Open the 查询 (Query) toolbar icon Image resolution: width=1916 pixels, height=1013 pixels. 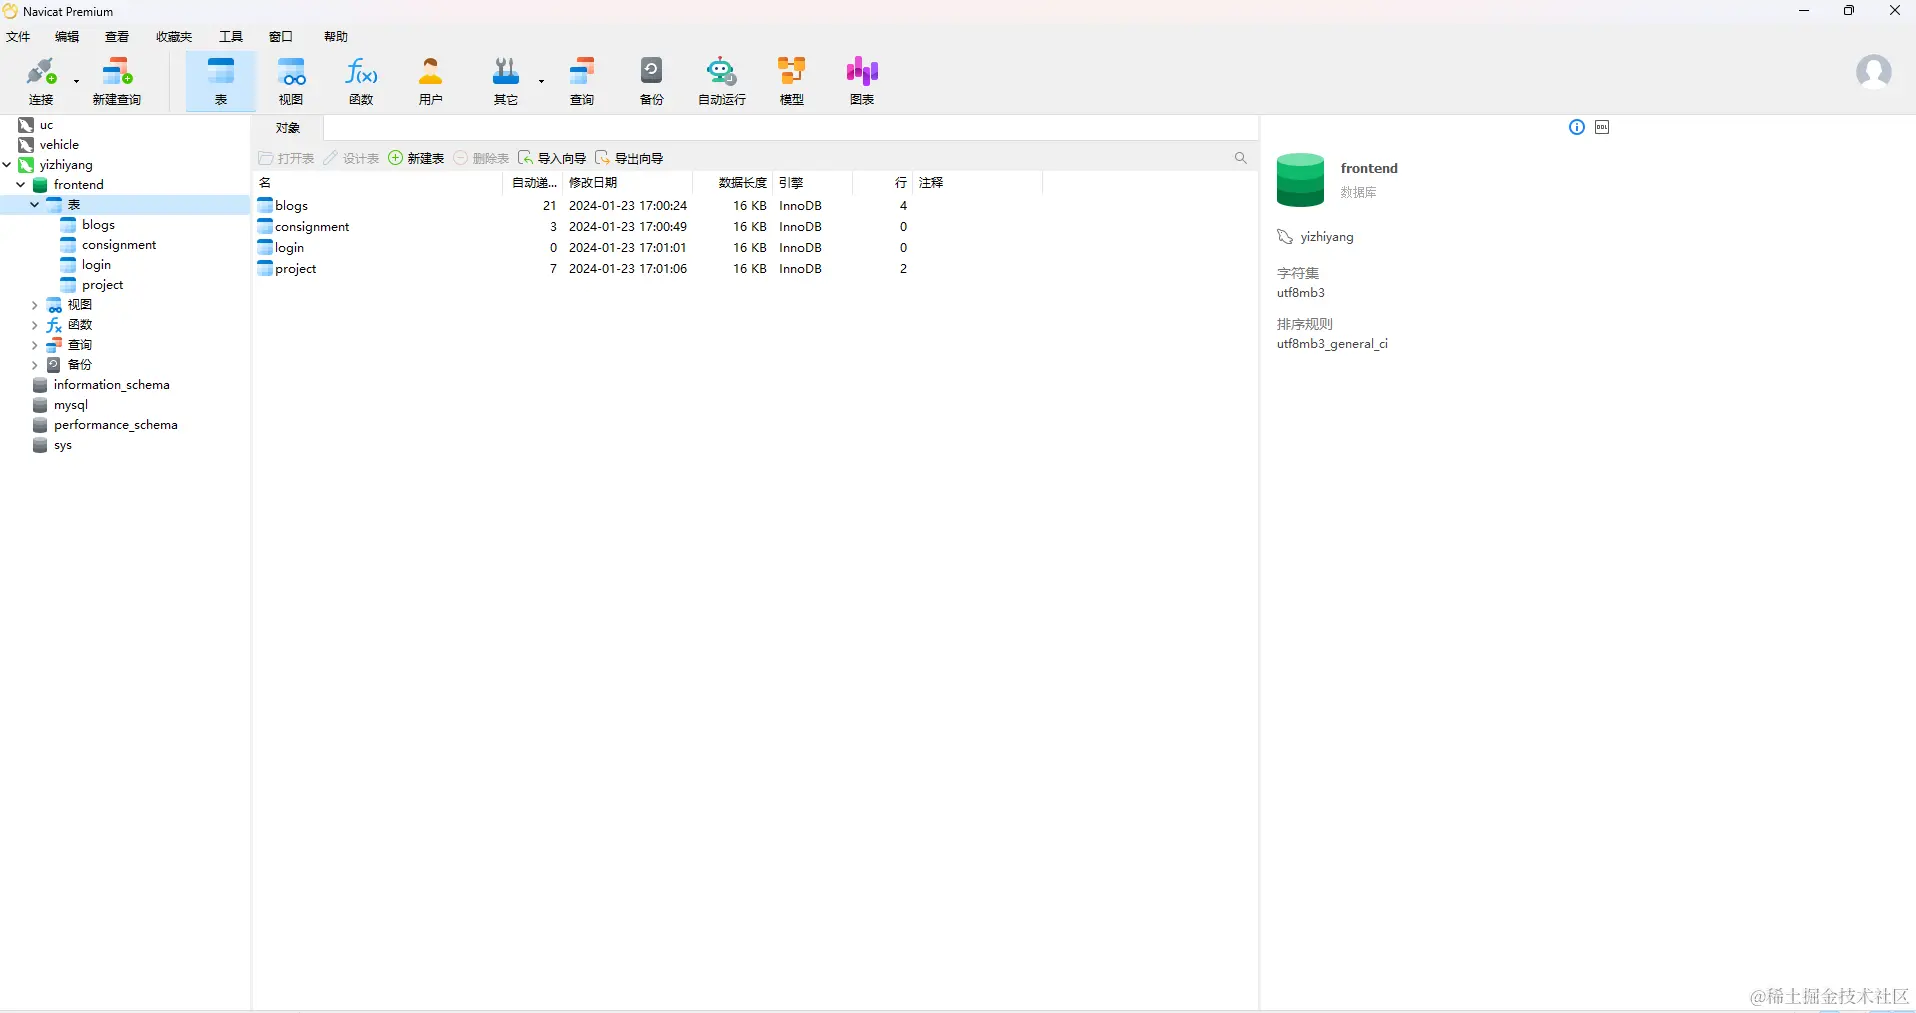[x=582, y=81]
